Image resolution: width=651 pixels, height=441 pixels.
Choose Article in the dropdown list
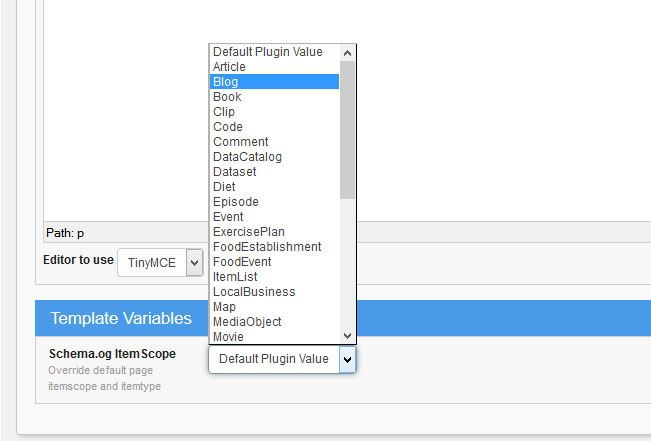coord(274,67)
